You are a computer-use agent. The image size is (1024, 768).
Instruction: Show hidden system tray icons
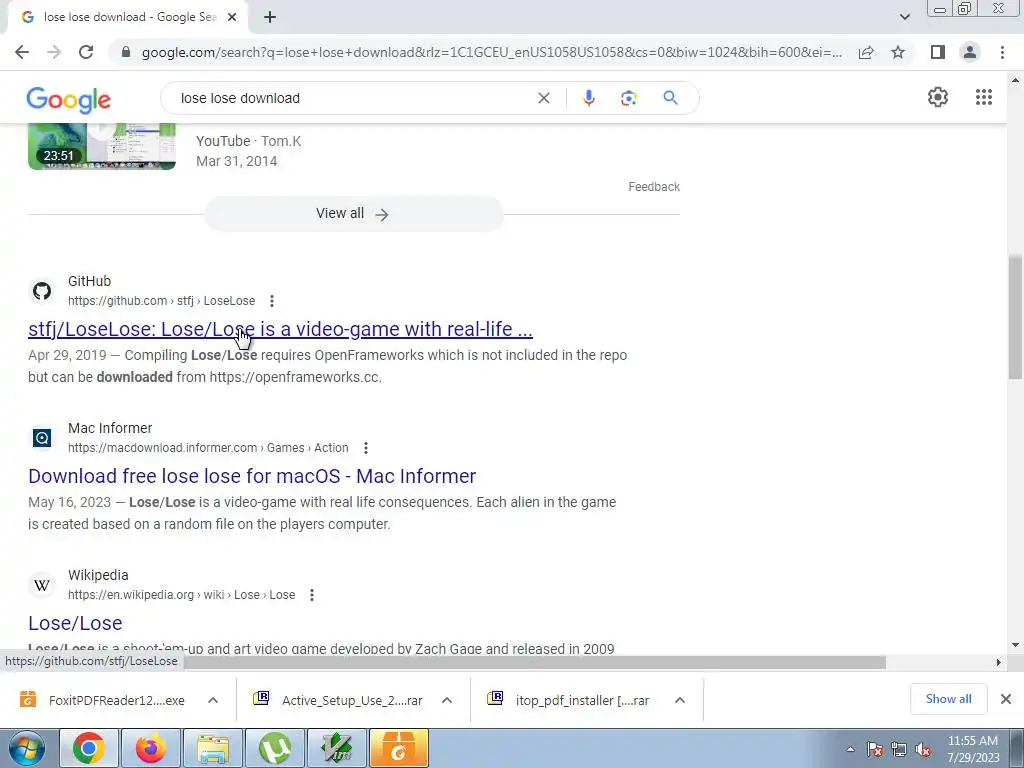click(850, 749)
